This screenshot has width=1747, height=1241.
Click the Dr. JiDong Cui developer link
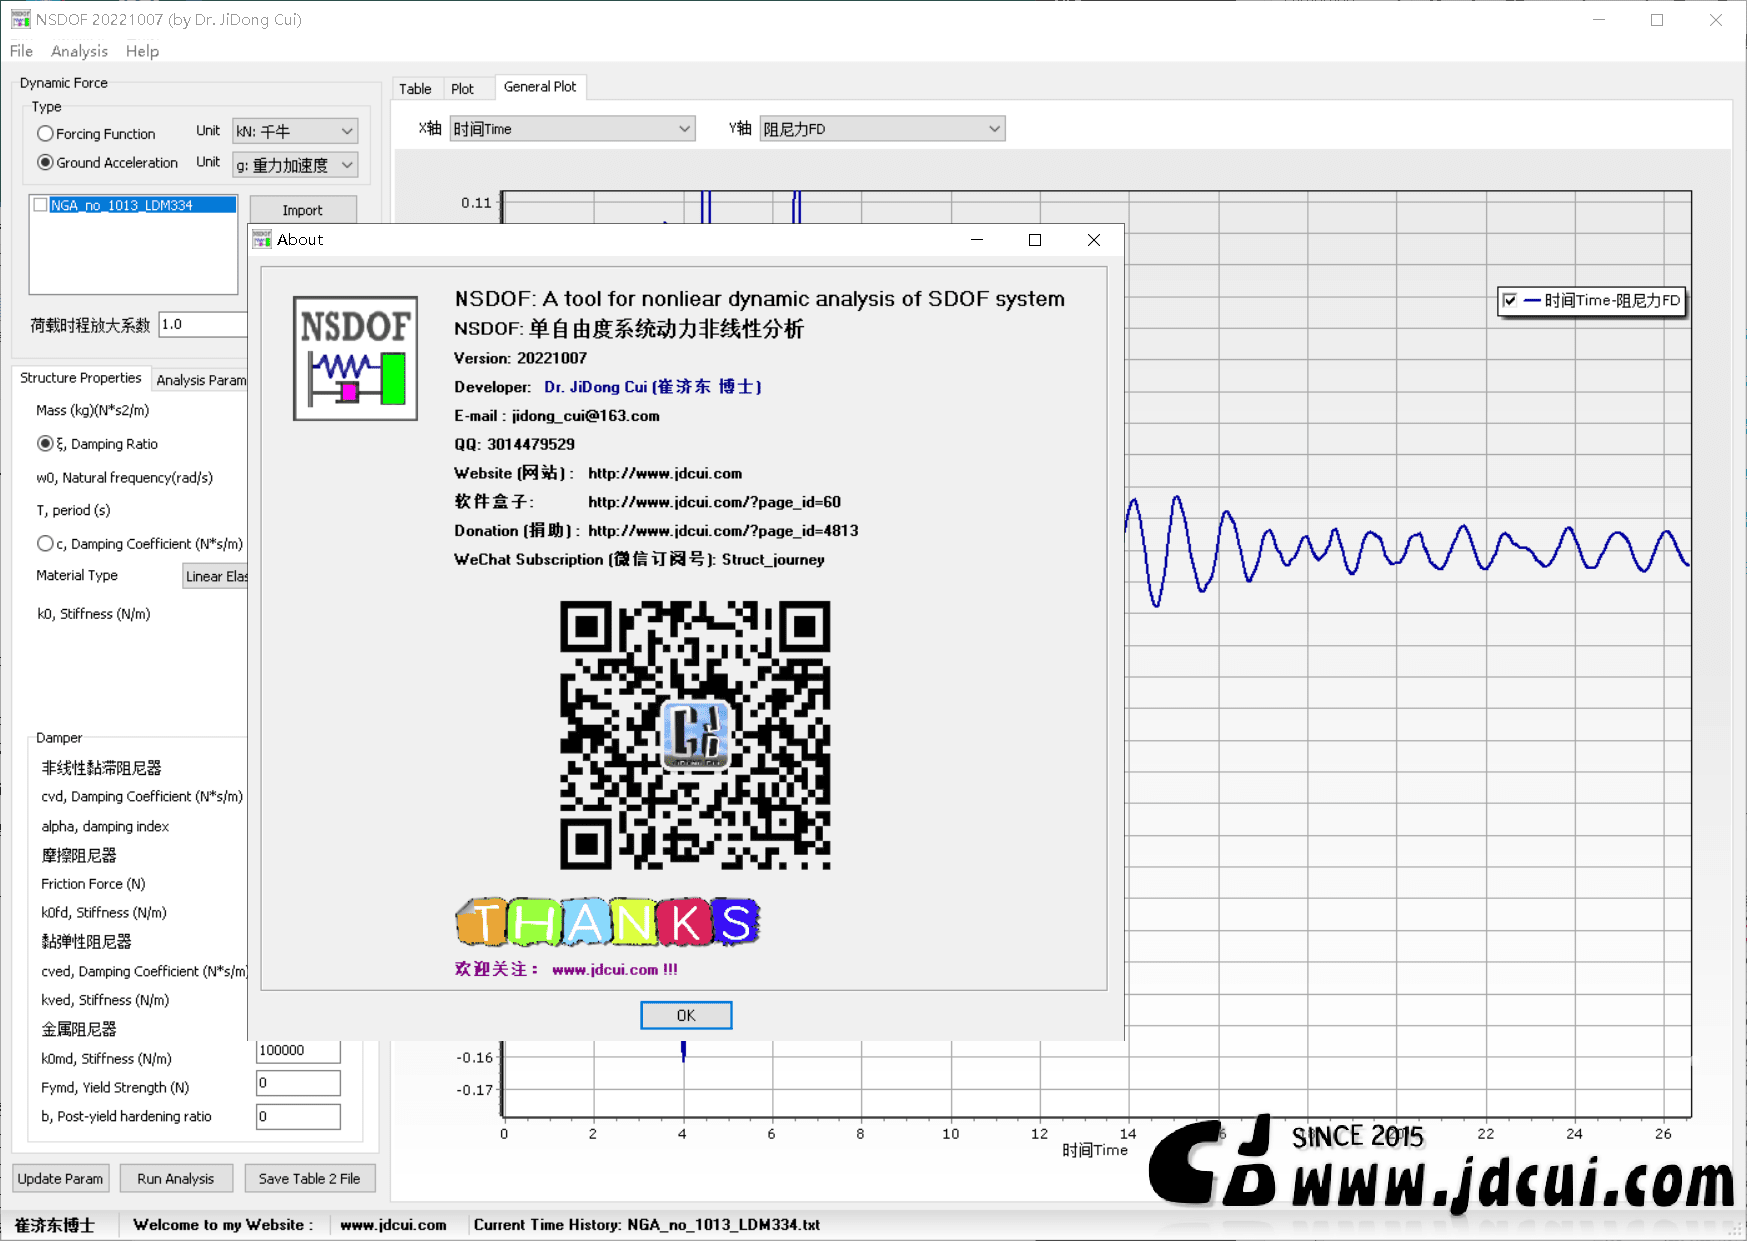pos(653,387)
